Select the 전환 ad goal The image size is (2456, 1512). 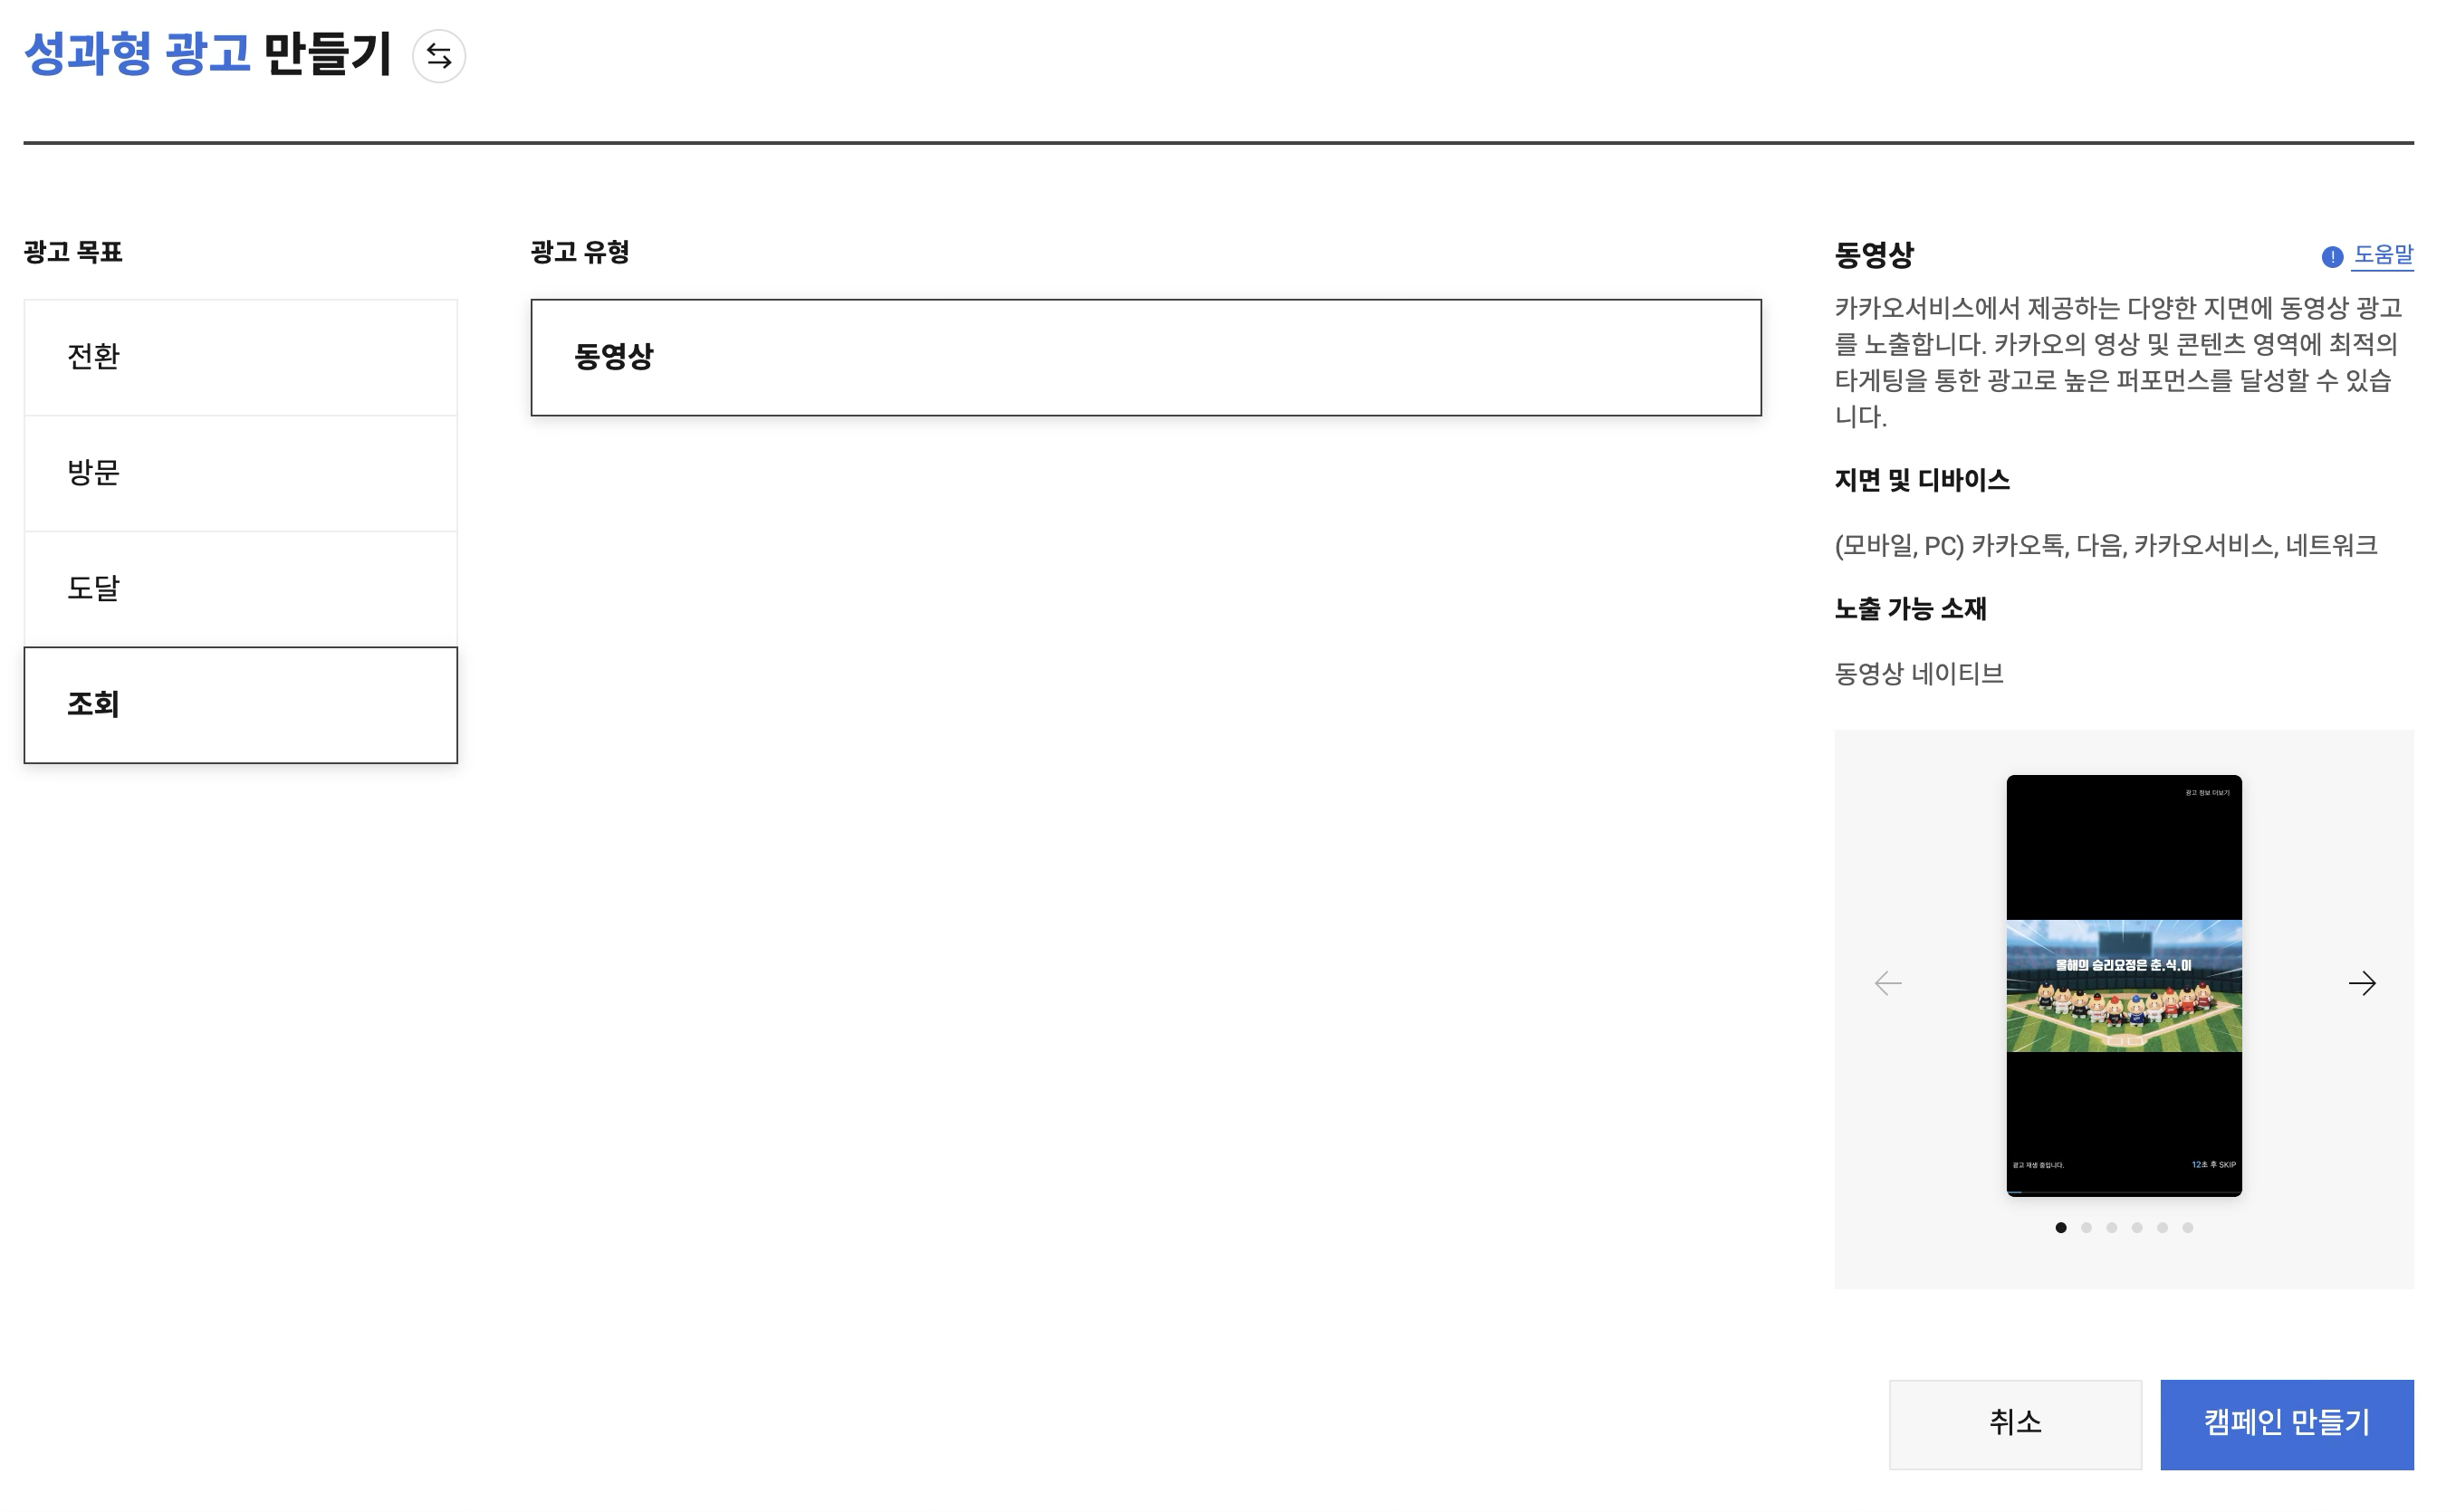click(240, 357)
